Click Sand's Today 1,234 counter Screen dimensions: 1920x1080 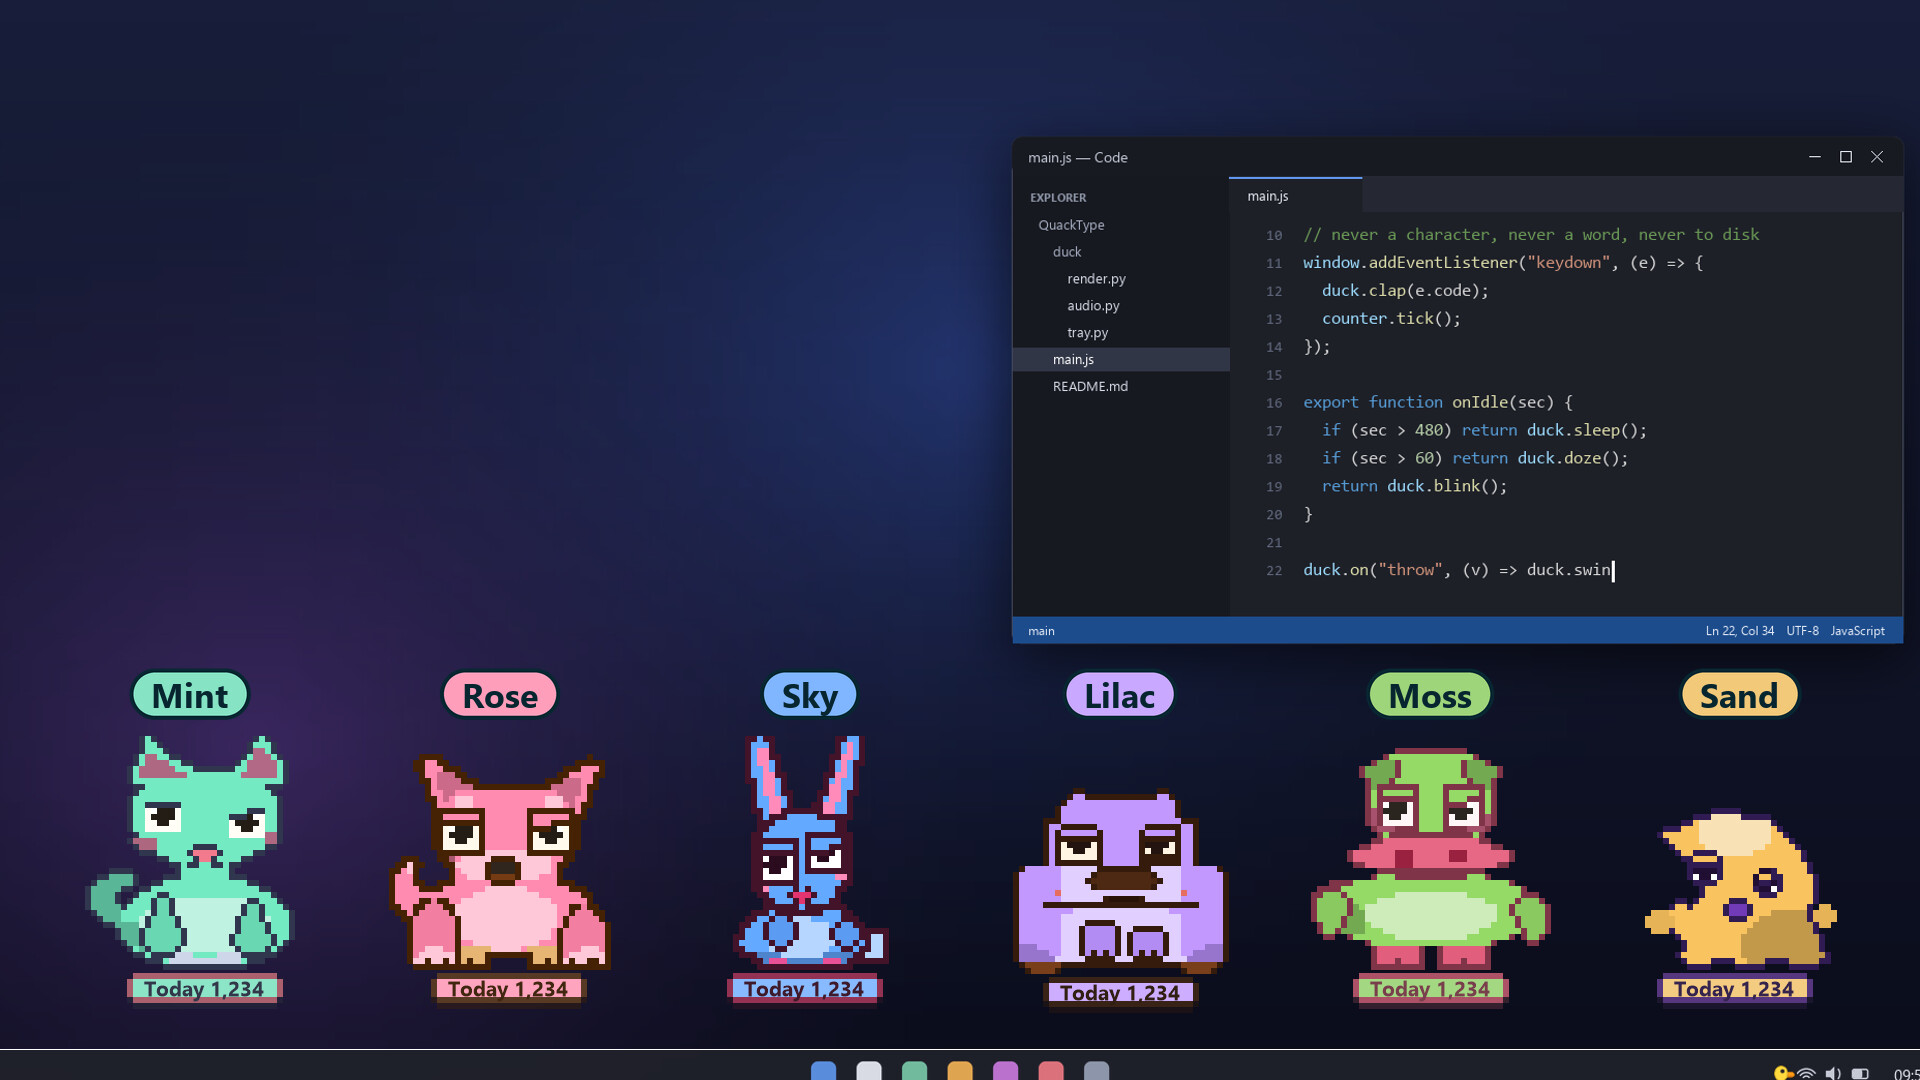tap(1734, 989)
